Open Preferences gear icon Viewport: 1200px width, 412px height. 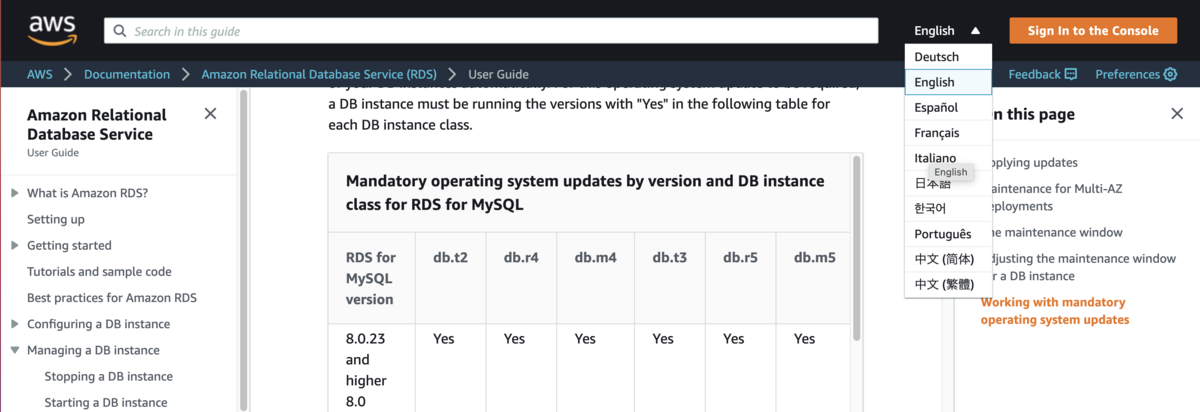tap(1170, 74)
